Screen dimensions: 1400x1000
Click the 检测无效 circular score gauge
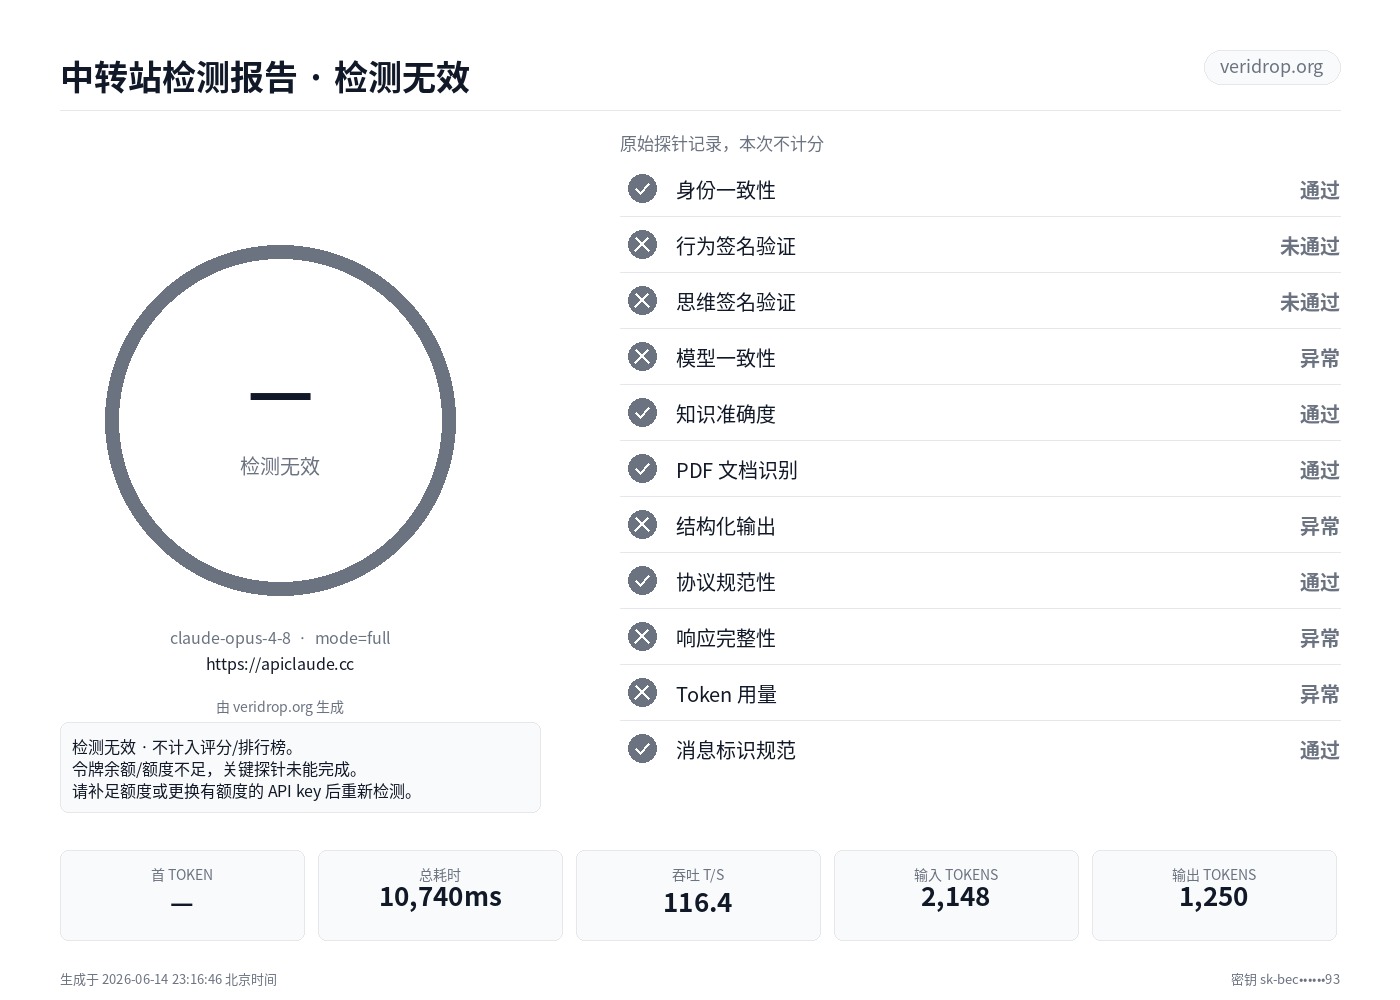click(280, 421)
